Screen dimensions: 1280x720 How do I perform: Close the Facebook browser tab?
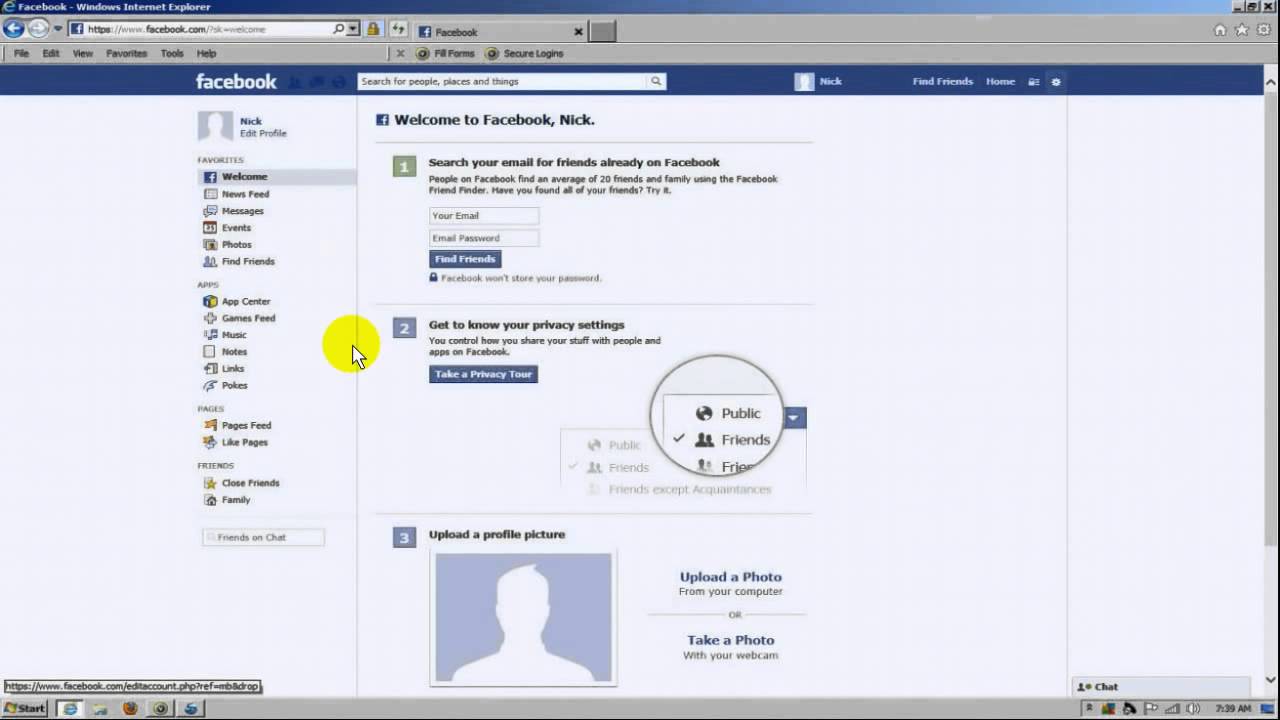click(x=578, y=32)
